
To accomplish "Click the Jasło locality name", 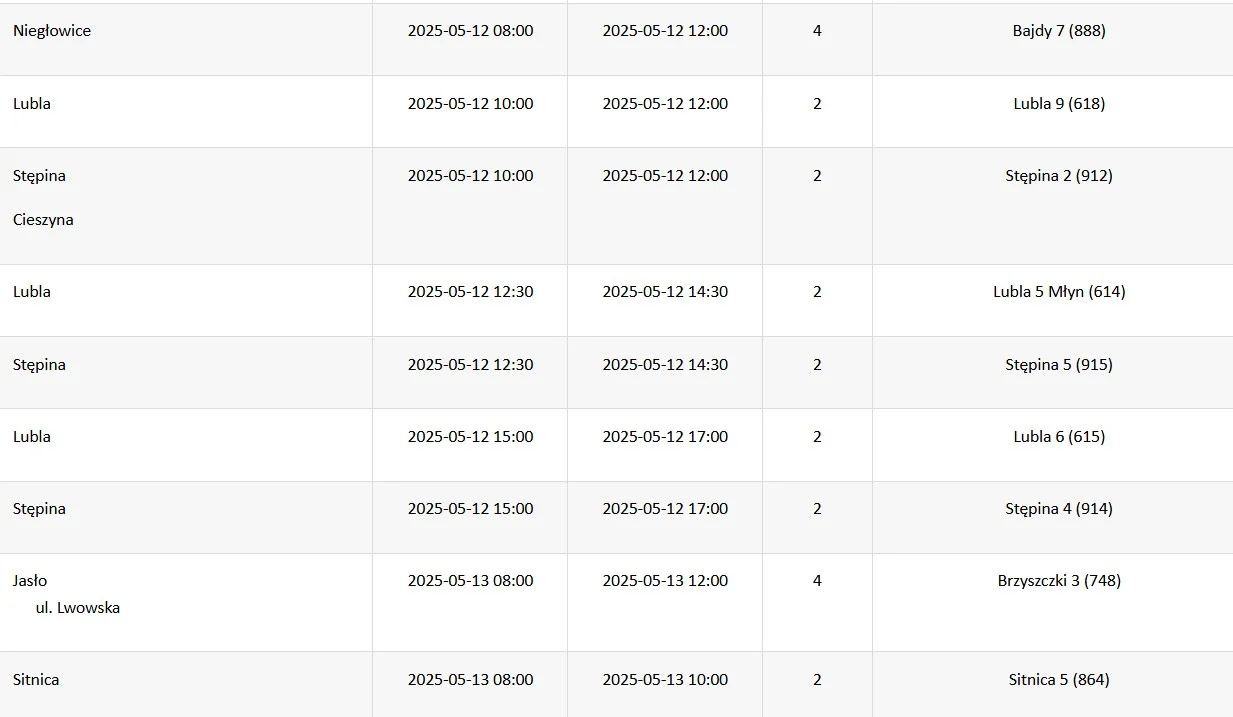I will pos(30,581).
